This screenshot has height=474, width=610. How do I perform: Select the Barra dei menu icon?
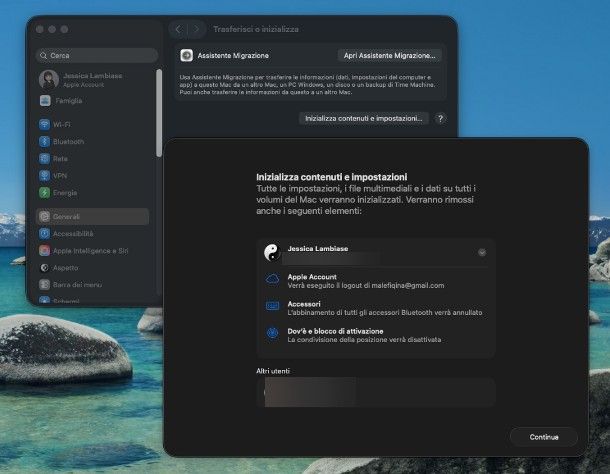click(x=44, y=285)
